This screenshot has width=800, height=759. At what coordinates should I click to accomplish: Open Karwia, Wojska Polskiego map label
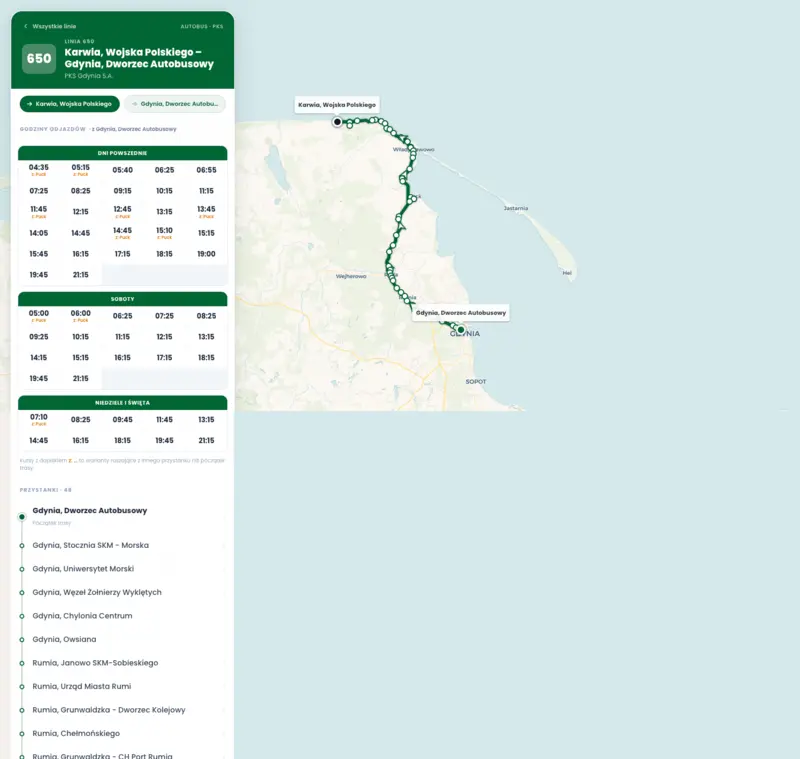point(337,105)
